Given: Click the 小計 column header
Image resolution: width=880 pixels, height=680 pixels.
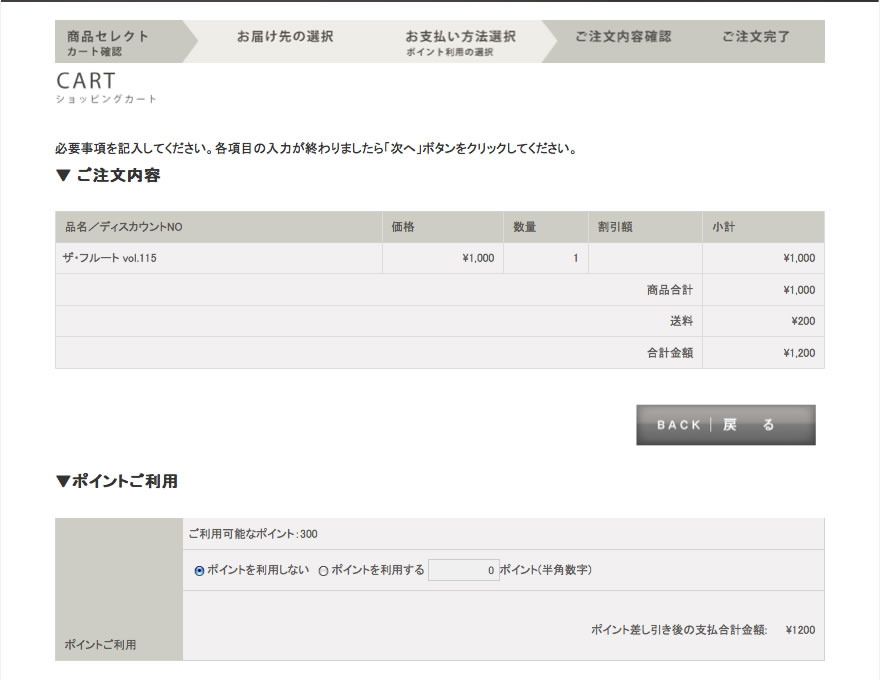Looking at the screenshot, I should coord(724,227).
